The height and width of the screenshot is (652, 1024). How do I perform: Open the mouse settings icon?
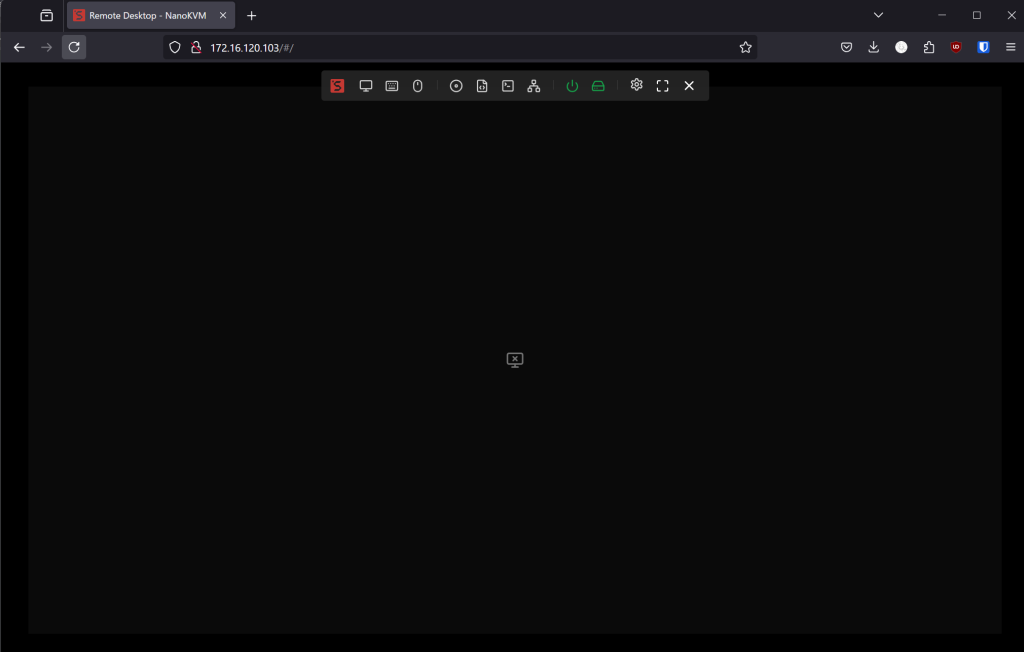[417, 86]
